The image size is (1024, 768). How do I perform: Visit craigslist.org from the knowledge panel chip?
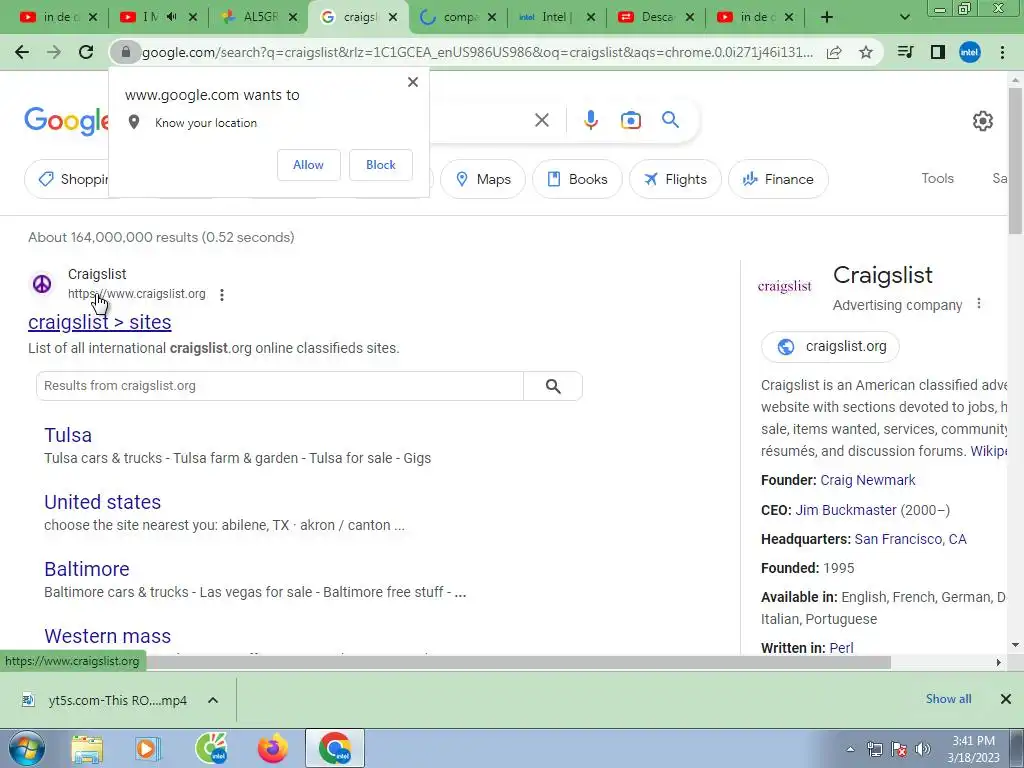pos(830,346)
